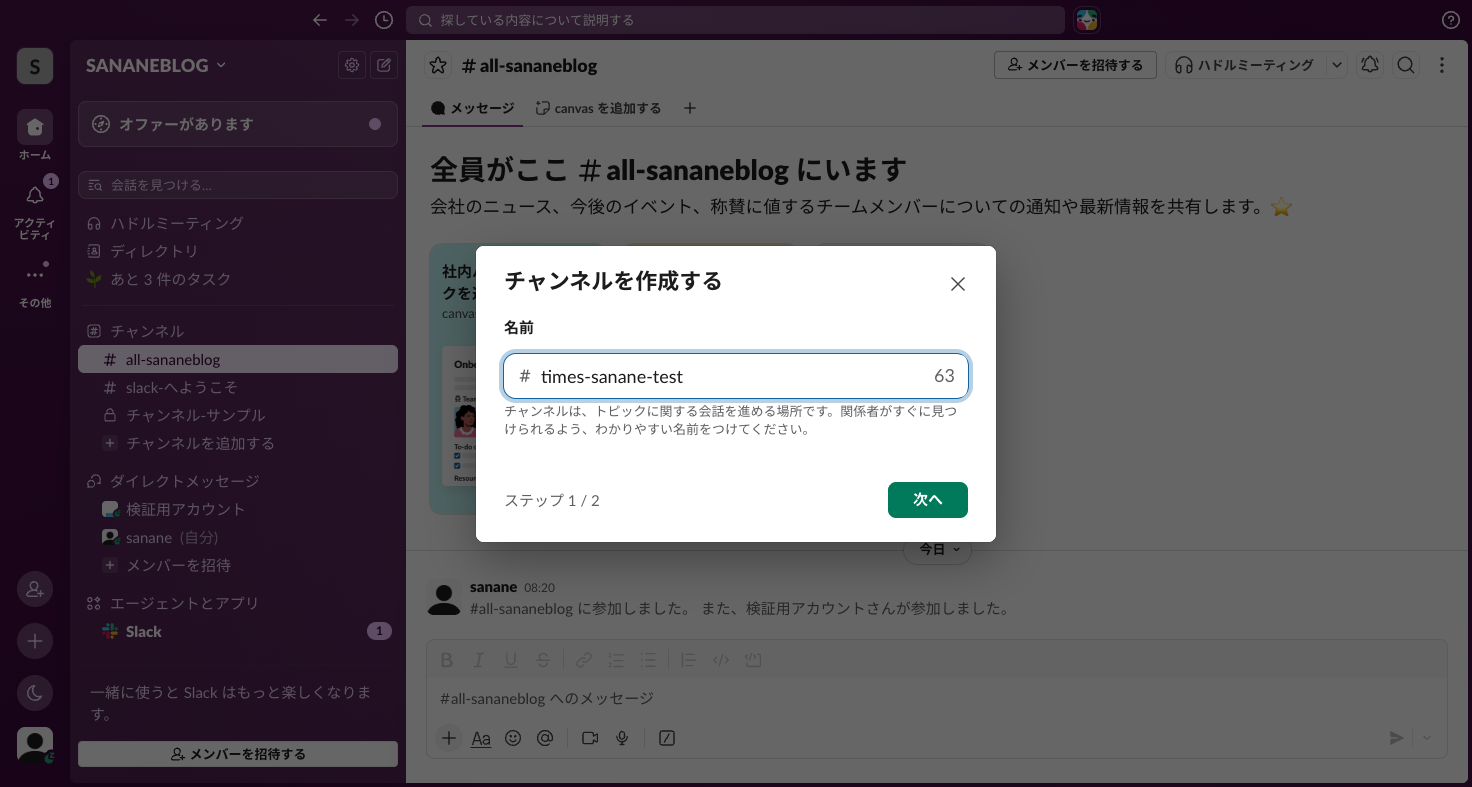The image size is (1472, 787).
Task: Toggle strikethrough formatting in composer
Action: point(543,660)
